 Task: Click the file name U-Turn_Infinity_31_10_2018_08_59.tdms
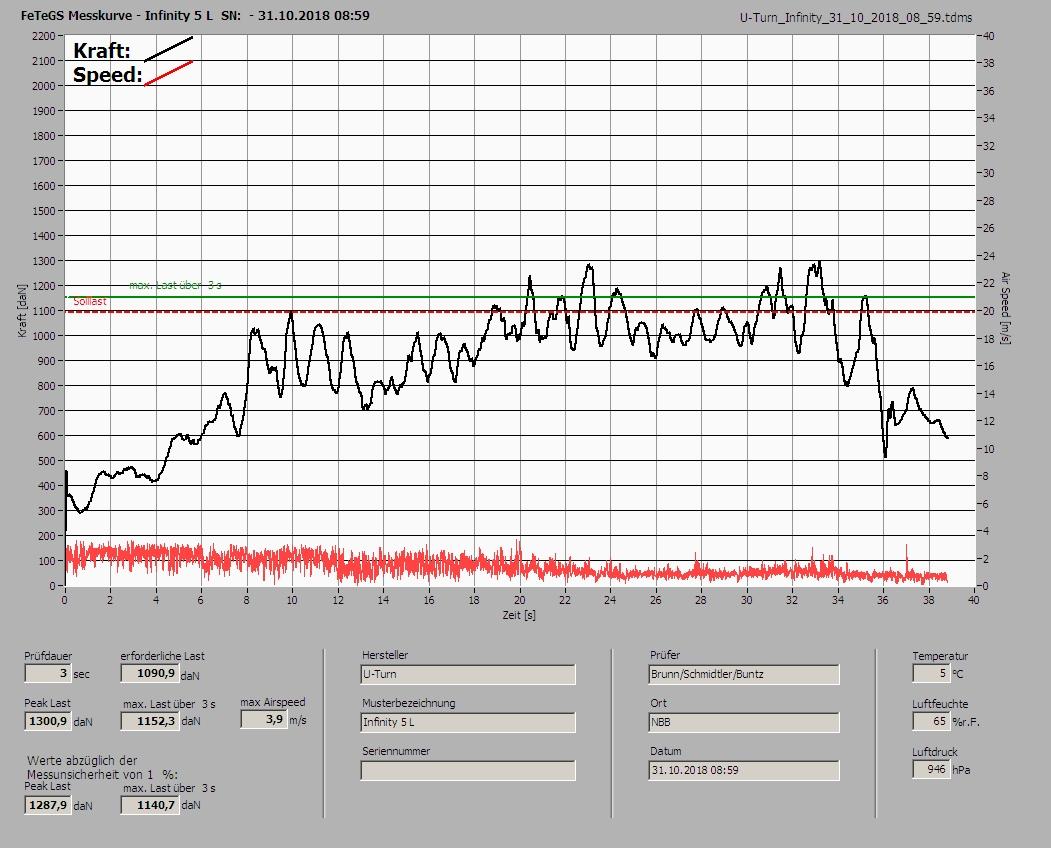point(856,18)
